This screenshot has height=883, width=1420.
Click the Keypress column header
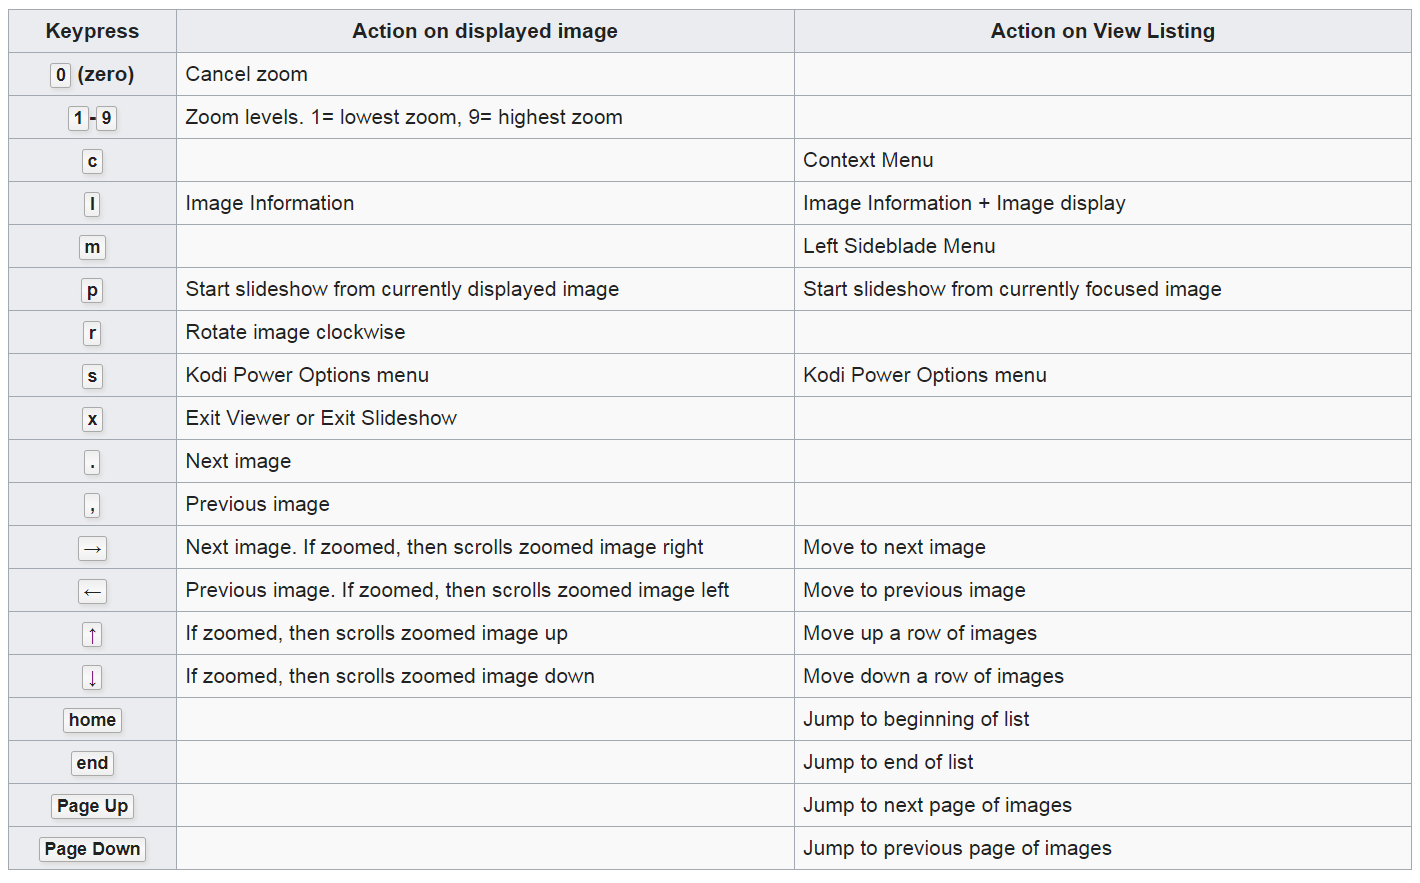tap(92, 31)
